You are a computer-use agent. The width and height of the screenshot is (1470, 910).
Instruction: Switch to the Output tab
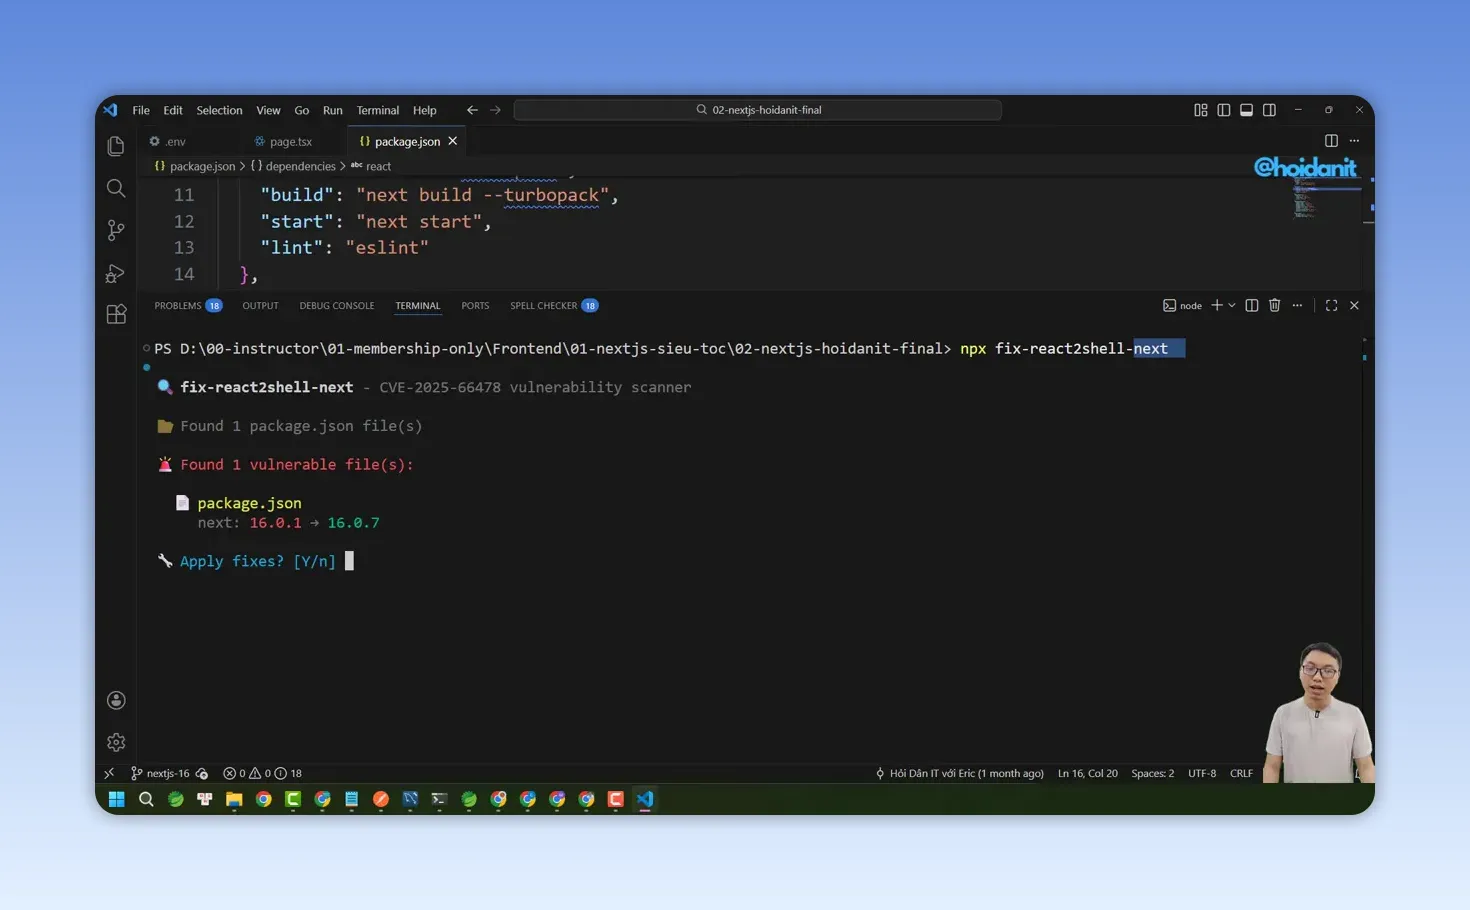point(260,305)
